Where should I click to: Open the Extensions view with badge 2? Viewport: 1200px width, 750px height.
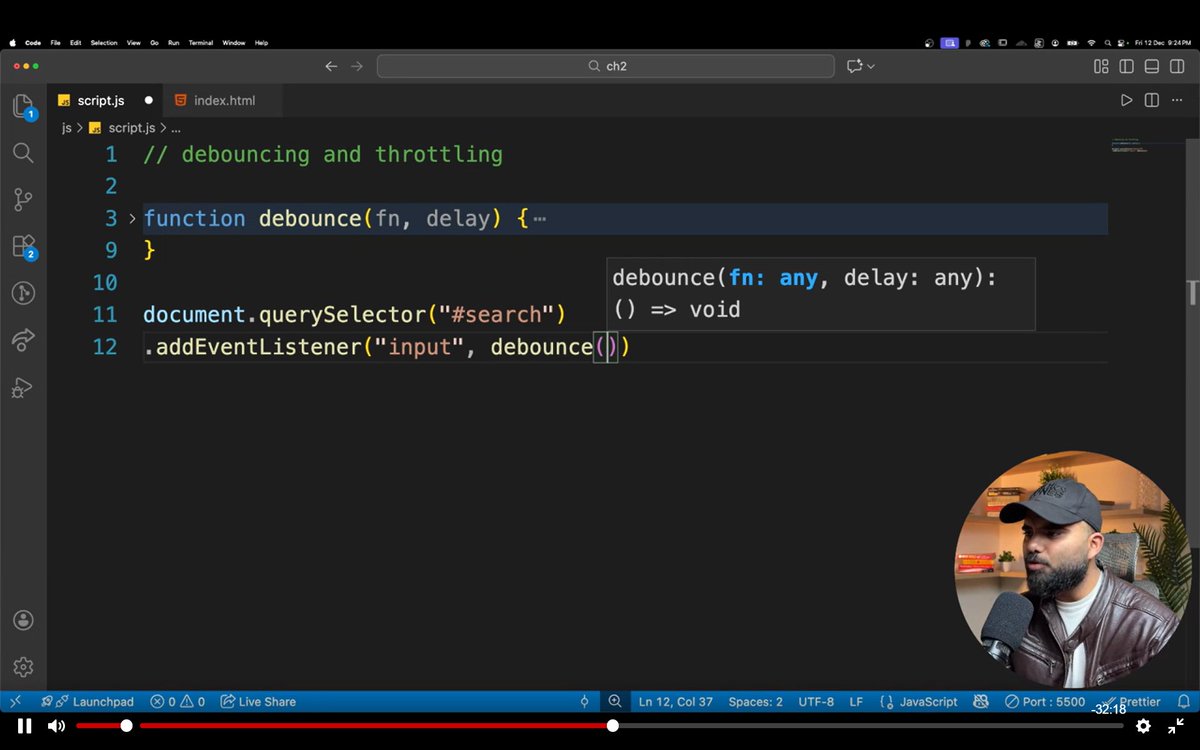(23, 247)
